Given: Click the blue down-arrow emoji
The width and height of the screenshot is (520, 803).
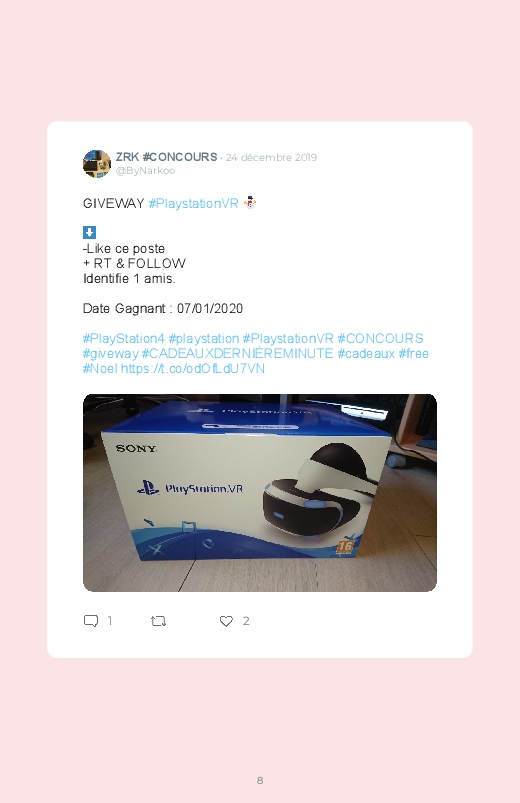Looking at the screenshot, I should pyautogui.click(x=89, y=233).
